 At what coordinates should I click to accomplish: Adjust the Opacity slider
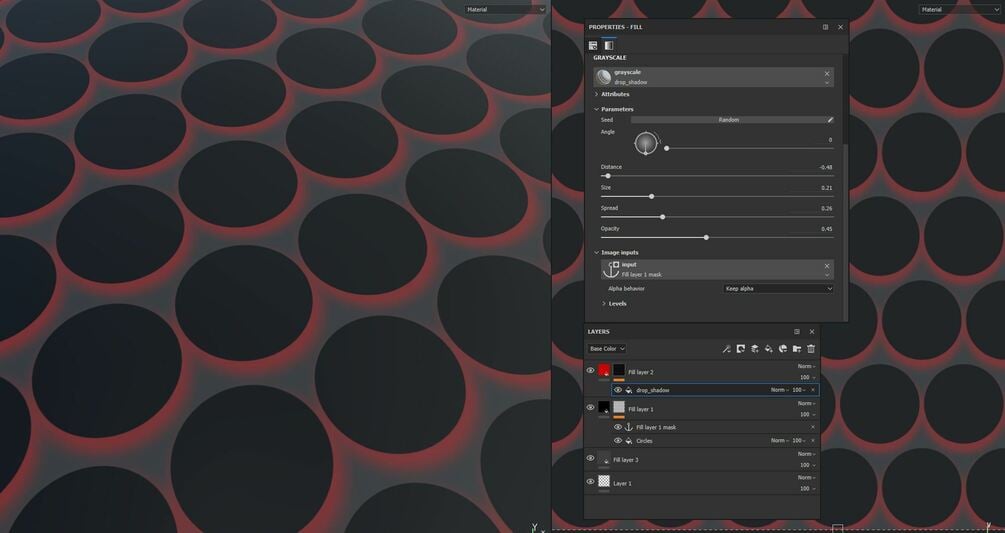(717, 238)
